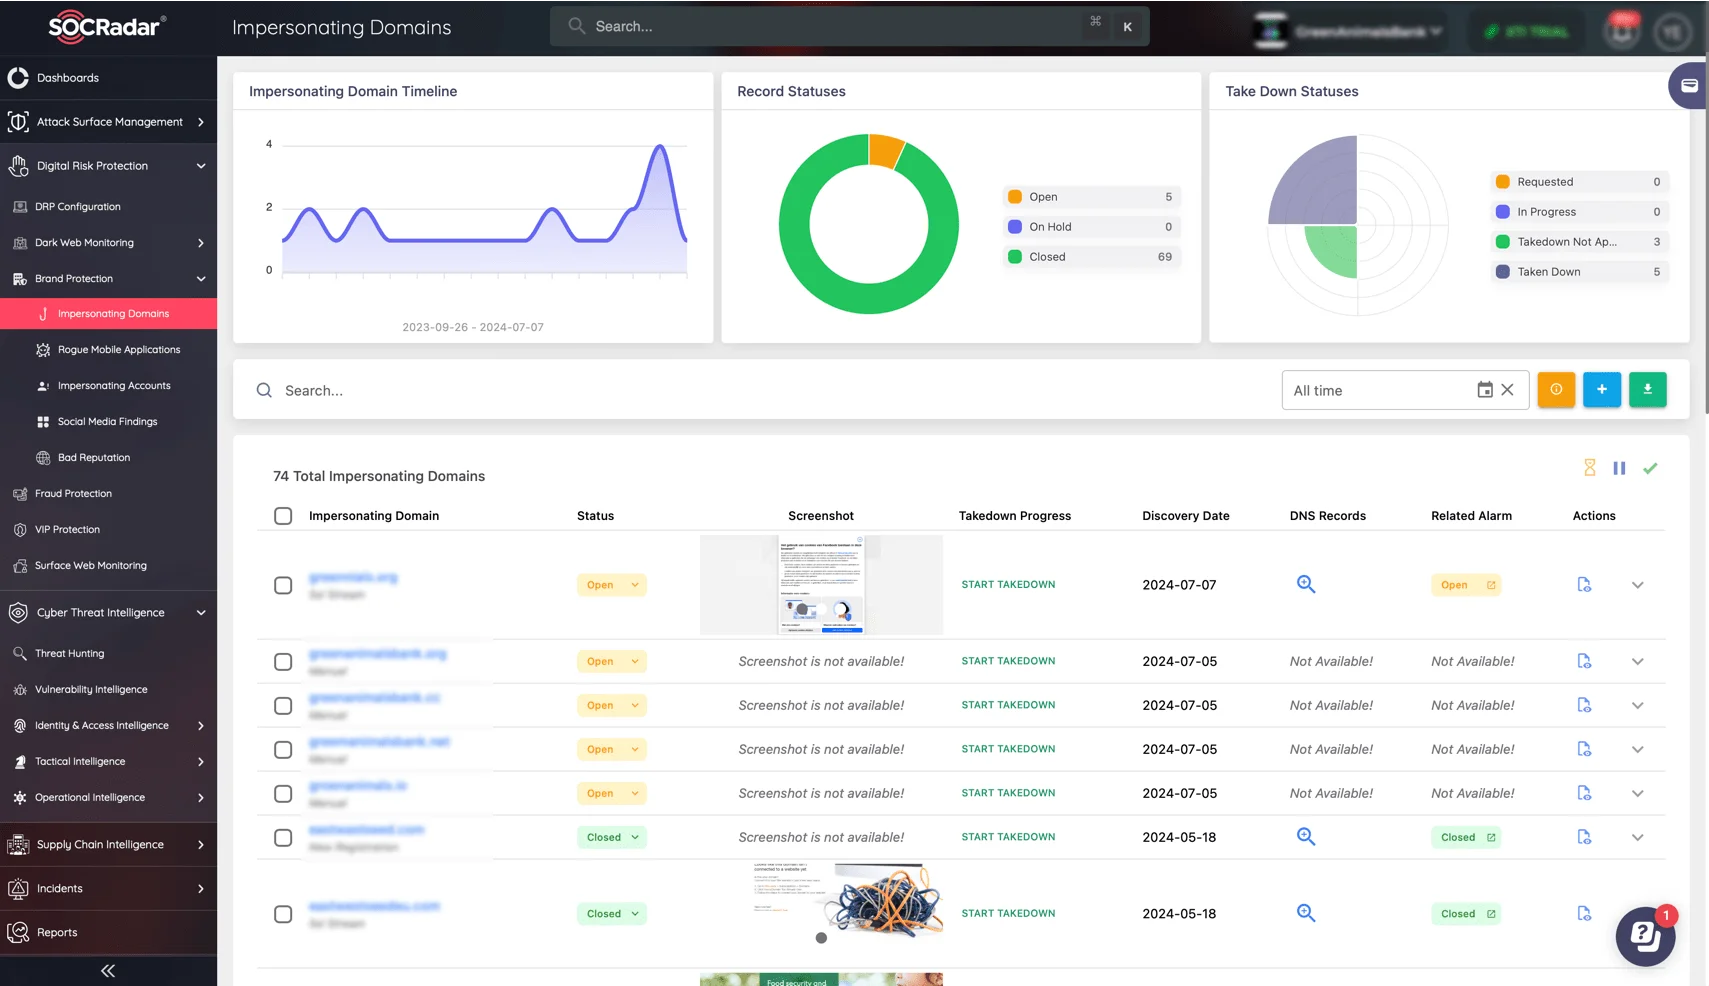Screen dimensions: 1709x986
Task: Open Social Media Findings page
Action: tap(108, 421)
